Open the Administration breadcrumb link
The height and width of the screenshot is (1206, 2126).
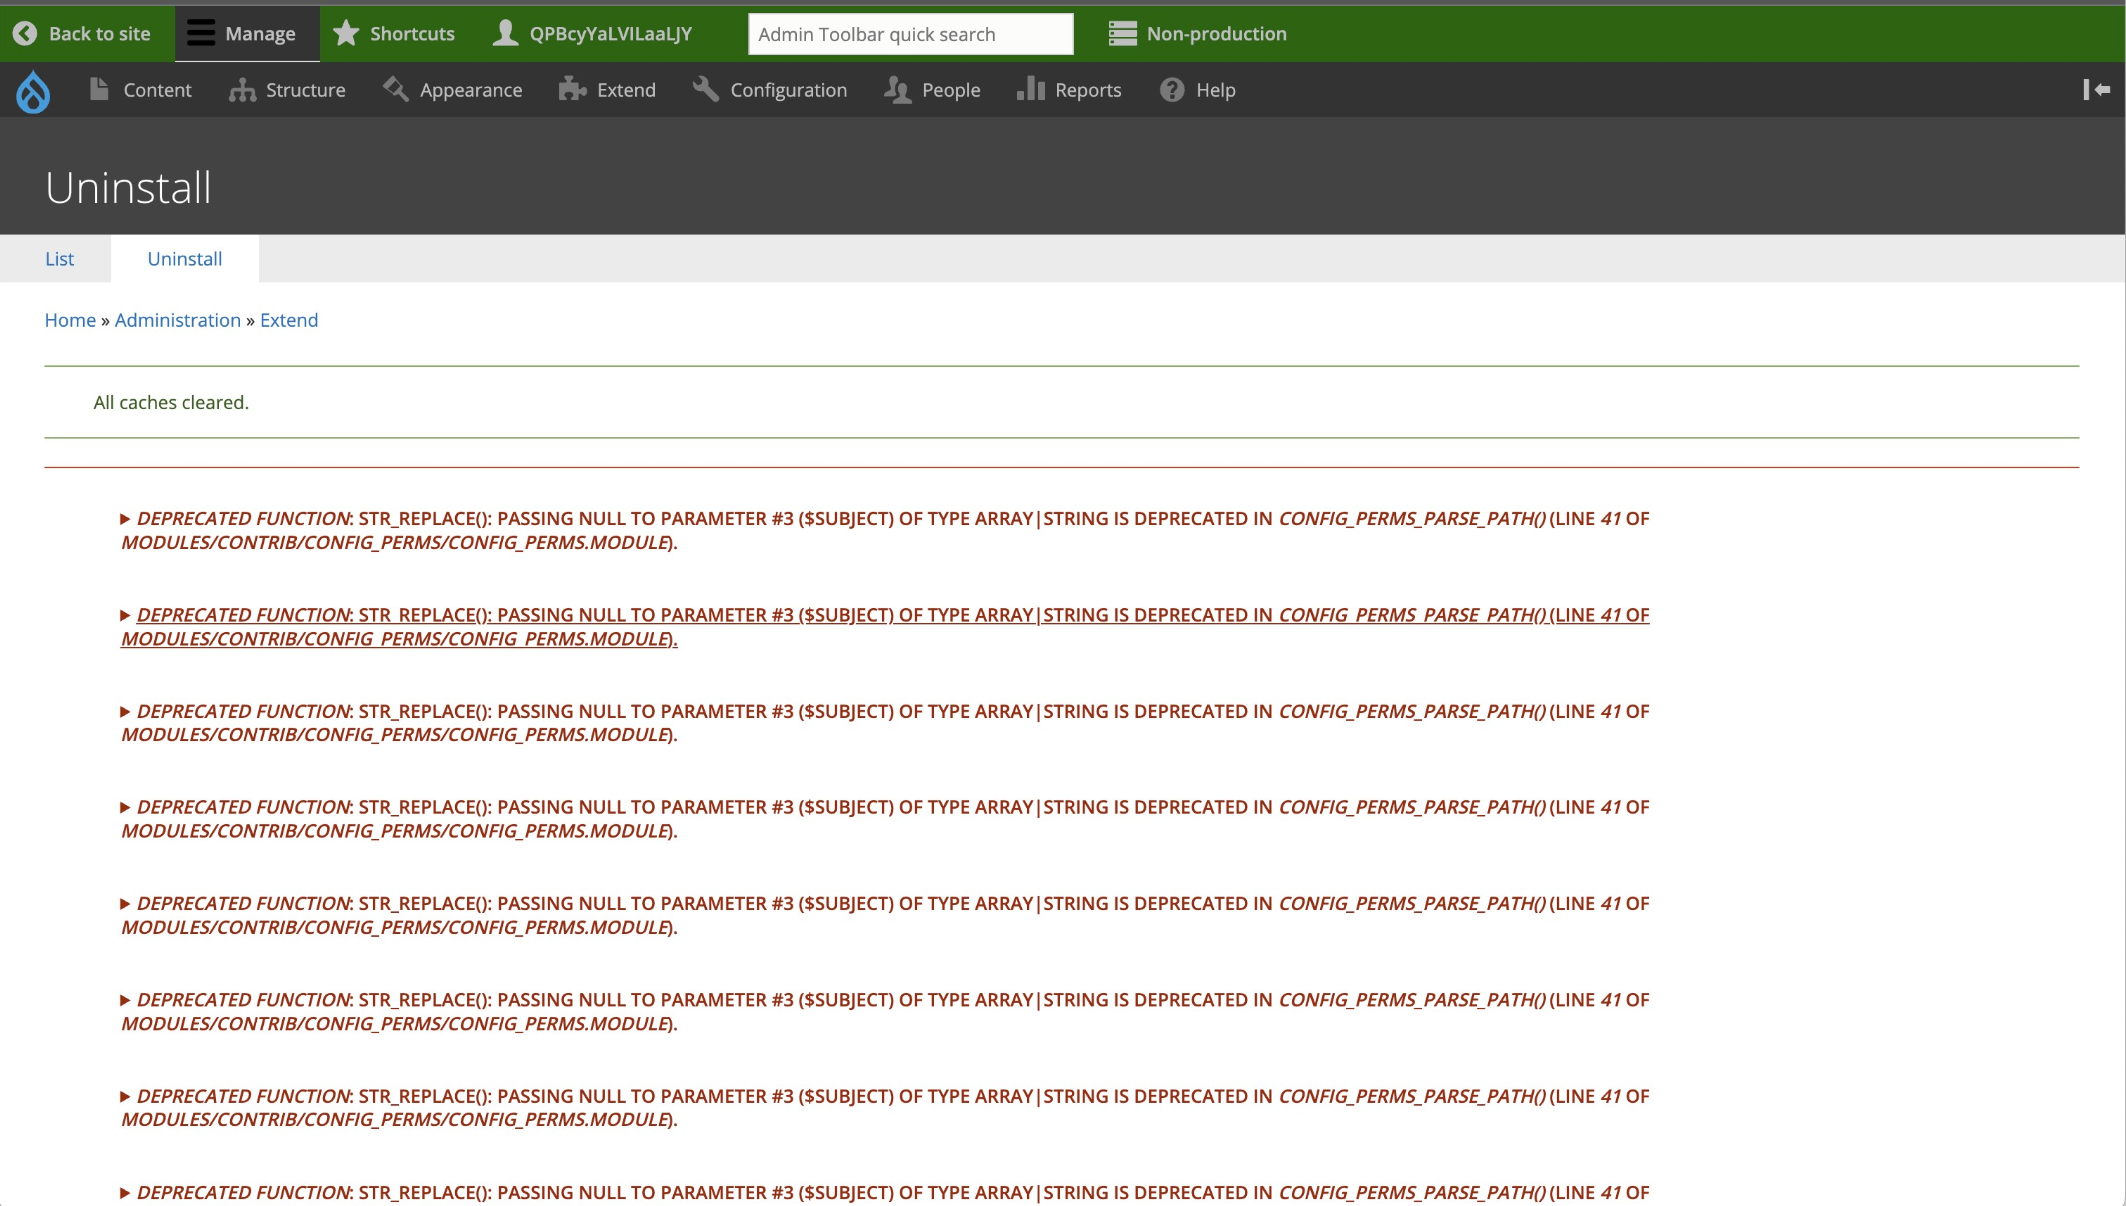pos(177,320)
